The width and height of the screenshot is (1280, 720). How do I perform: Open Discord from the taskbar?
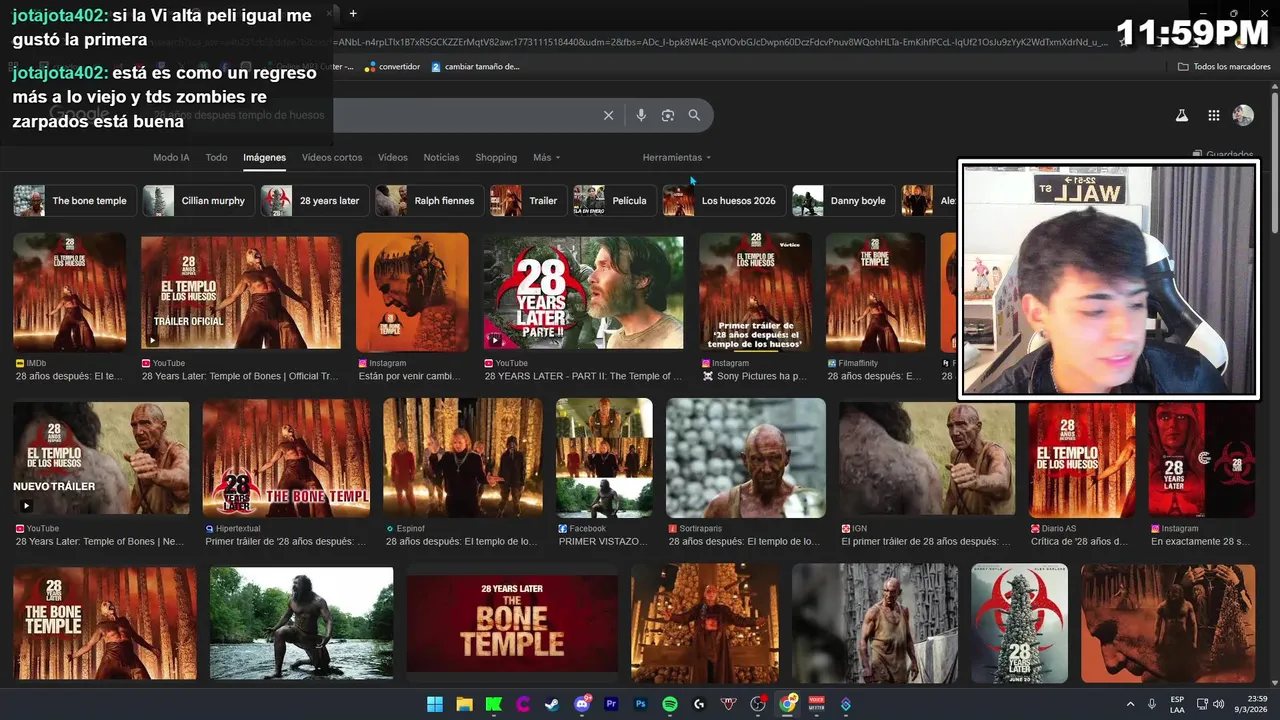click(582, 704)
